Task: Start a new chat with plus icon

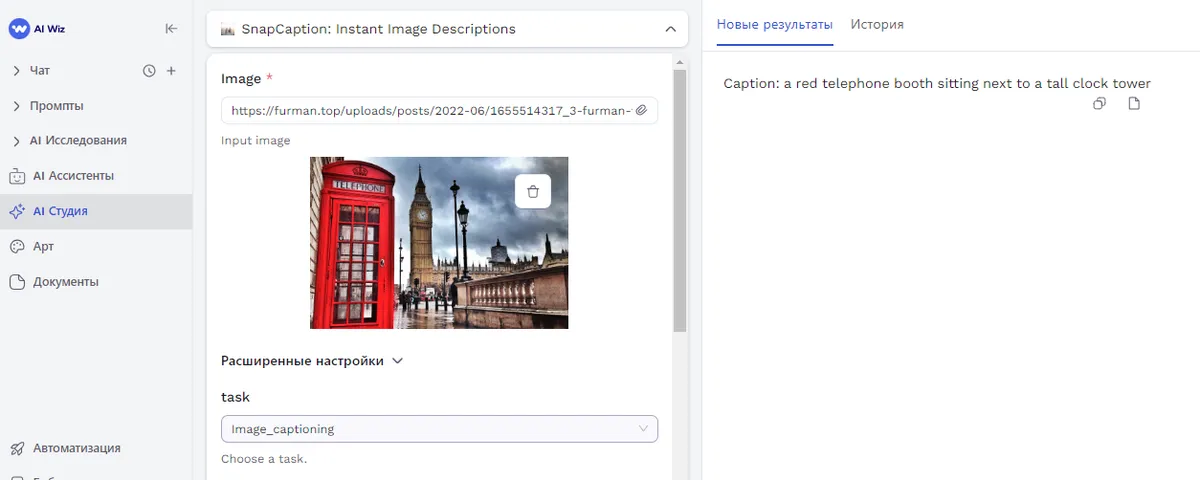Action: coord(171,71)
